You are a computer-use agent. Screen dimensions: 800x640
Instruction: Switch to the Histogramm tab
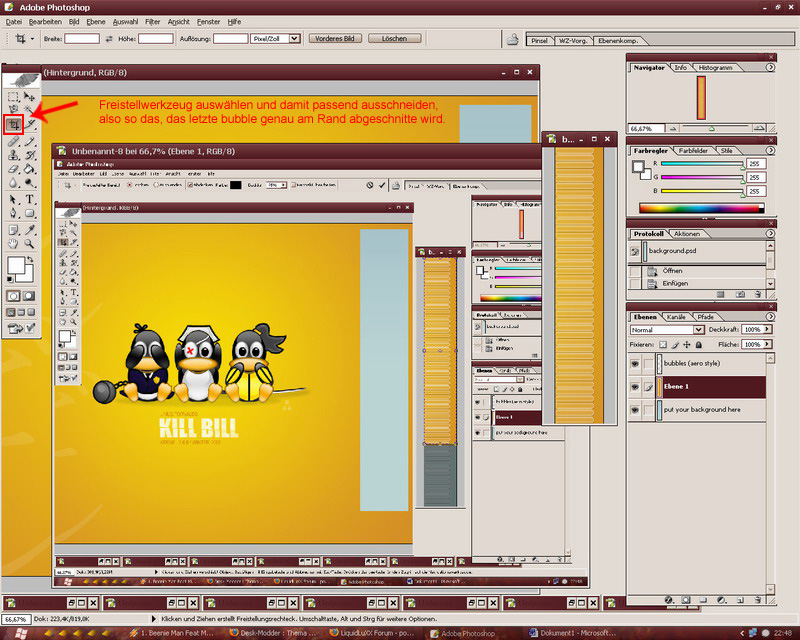[x=715, y=67]
